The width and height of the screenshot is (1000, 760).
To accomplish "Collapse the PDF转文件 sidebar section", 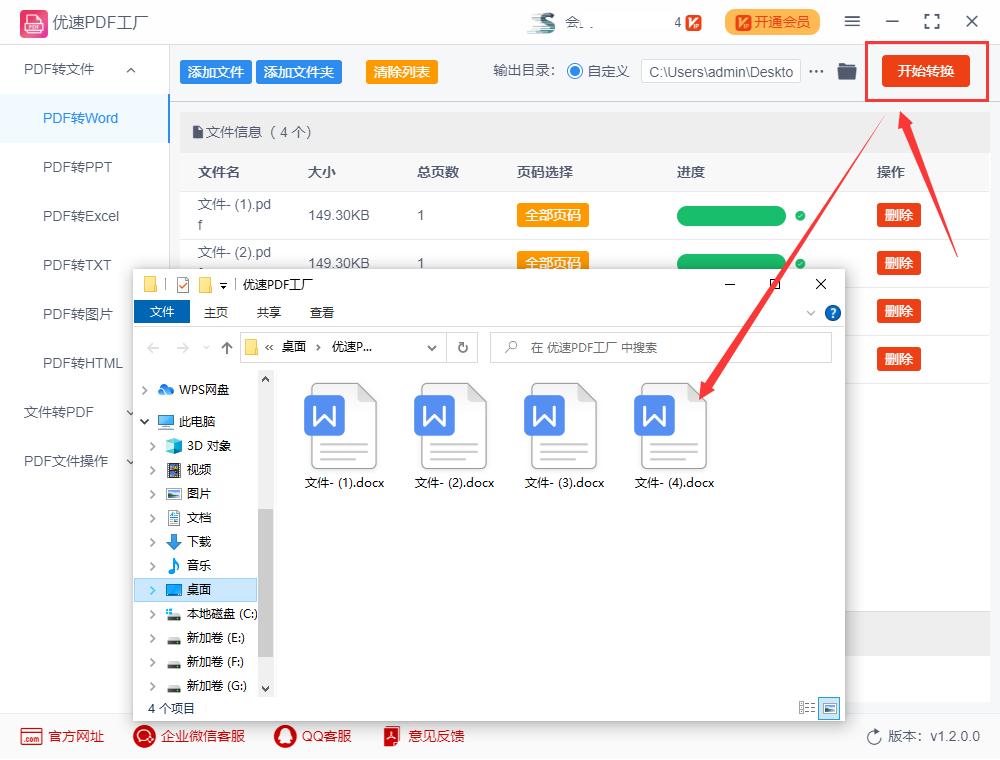I will 128,70.
